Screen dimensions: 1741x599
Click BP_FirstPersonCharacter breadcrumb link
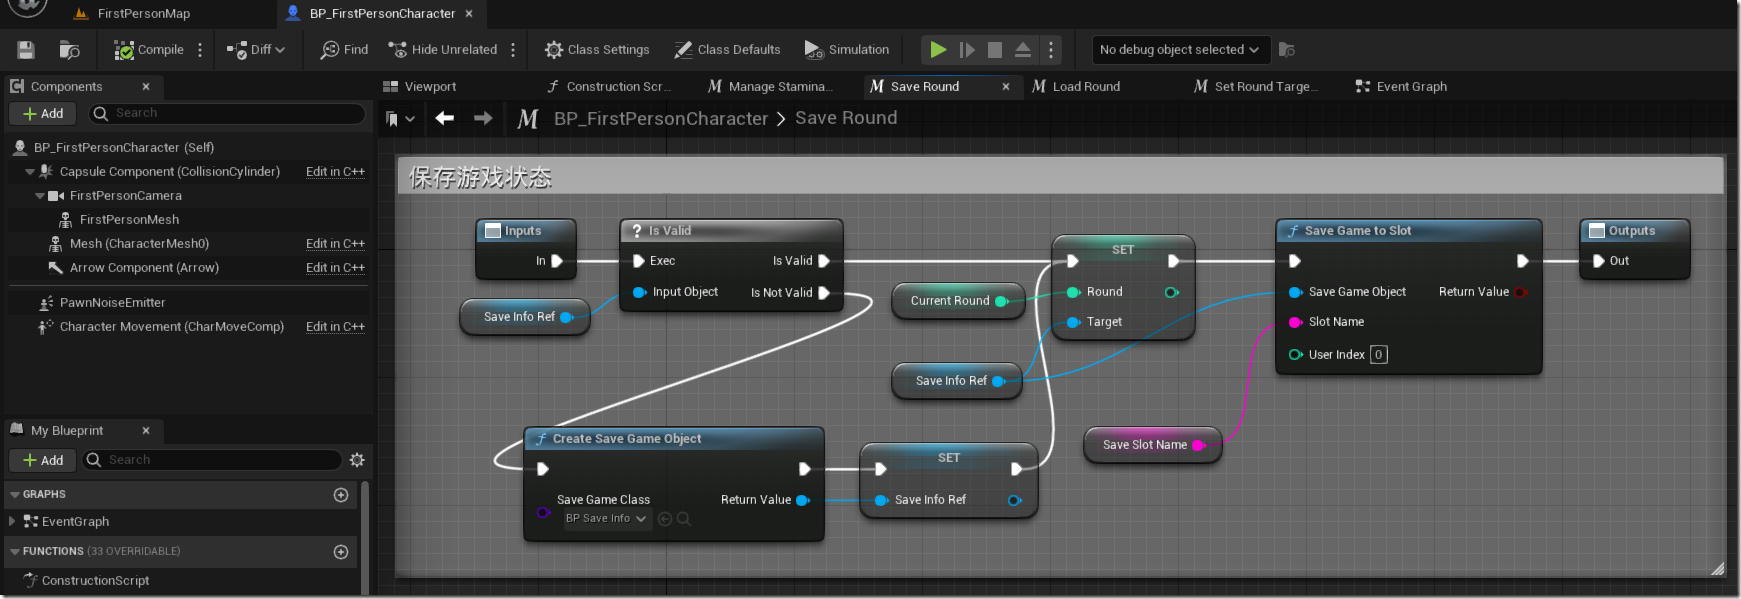[661, 119]
